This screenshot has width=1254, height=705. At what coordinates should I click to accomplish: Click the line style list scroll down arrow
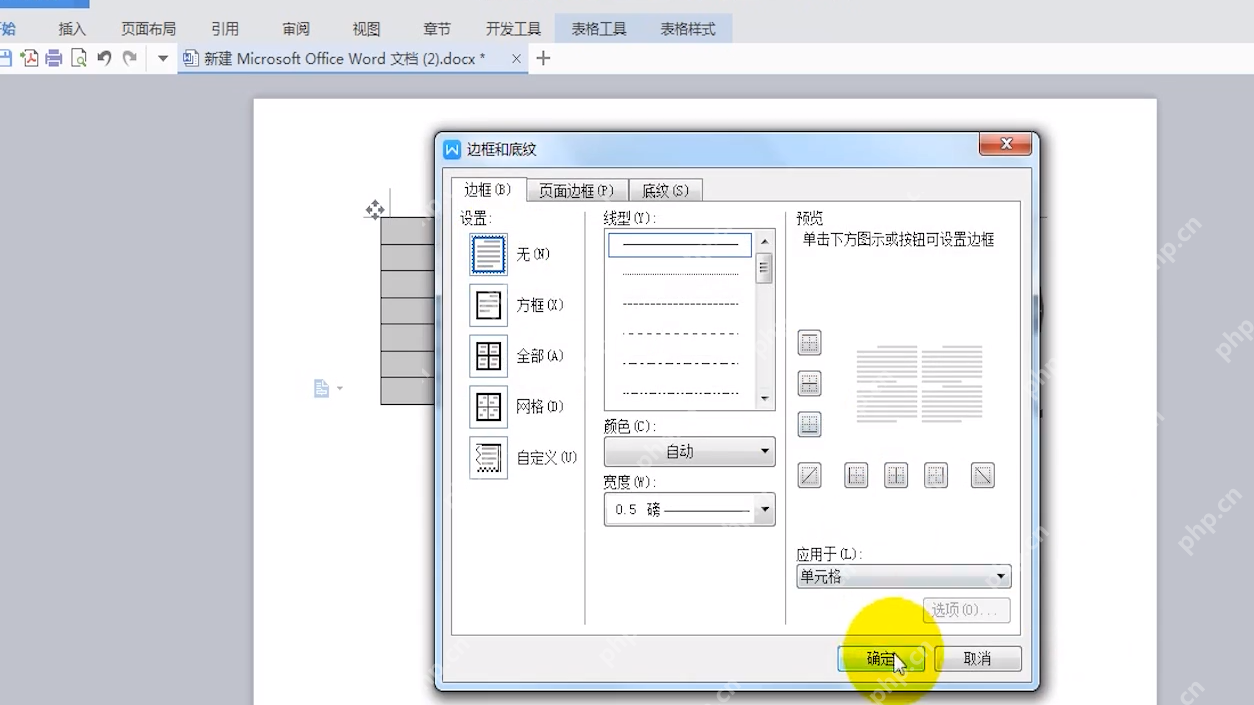765,399
